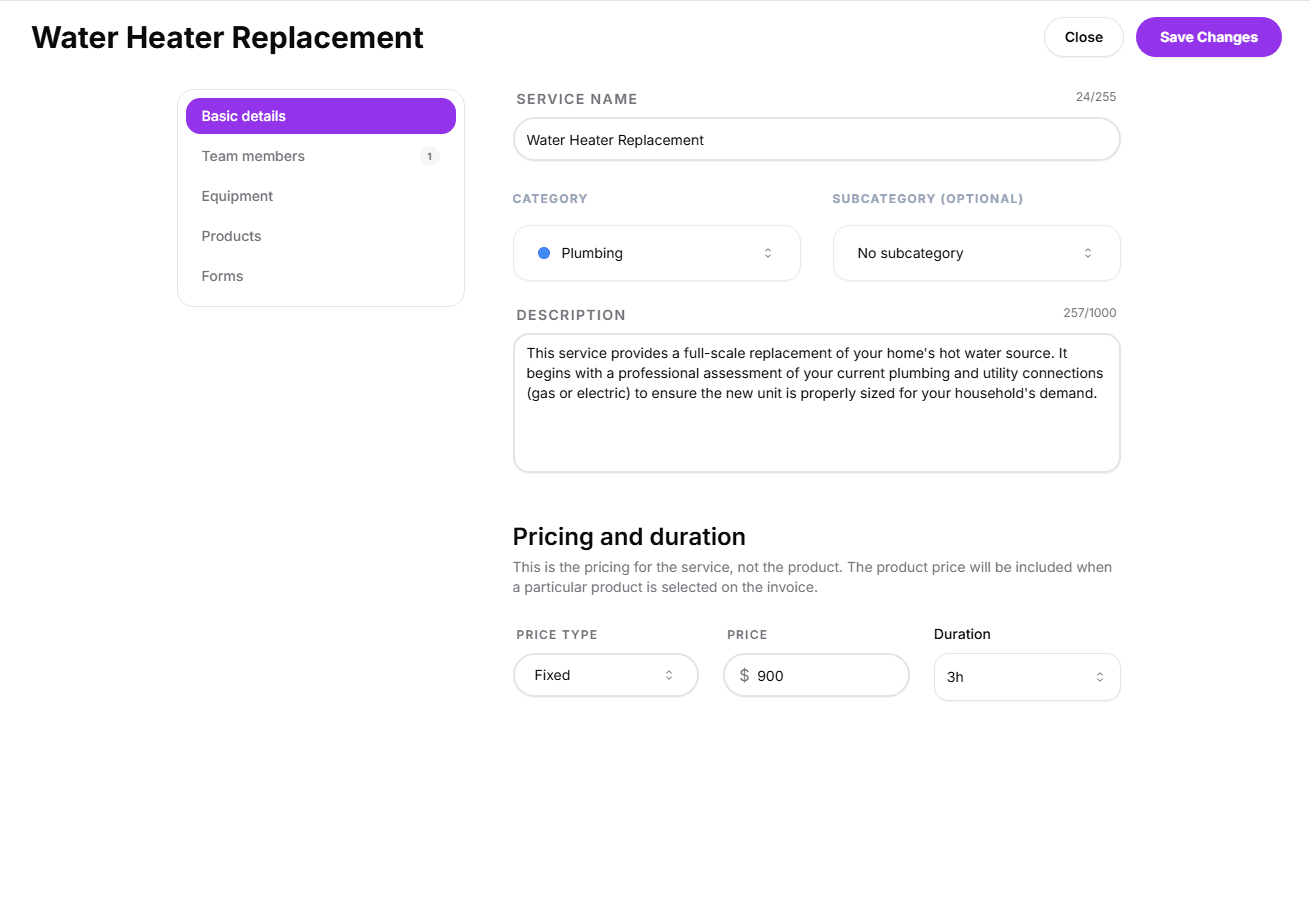Open the 3h Duration dropdown
Screen dimensions: 1310x923
[x=1026, y=677]
